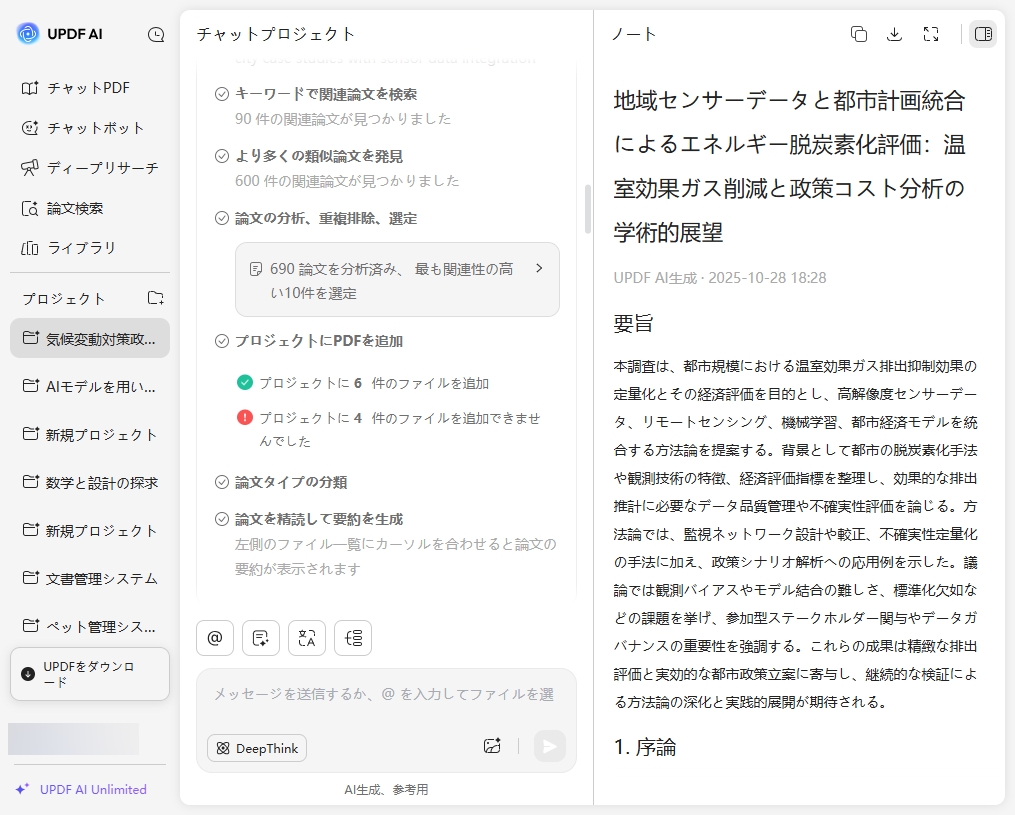Click the @ mention file button
Image resolution: width=1015 pixels, height=815 pixels.
tap(215, 638)
